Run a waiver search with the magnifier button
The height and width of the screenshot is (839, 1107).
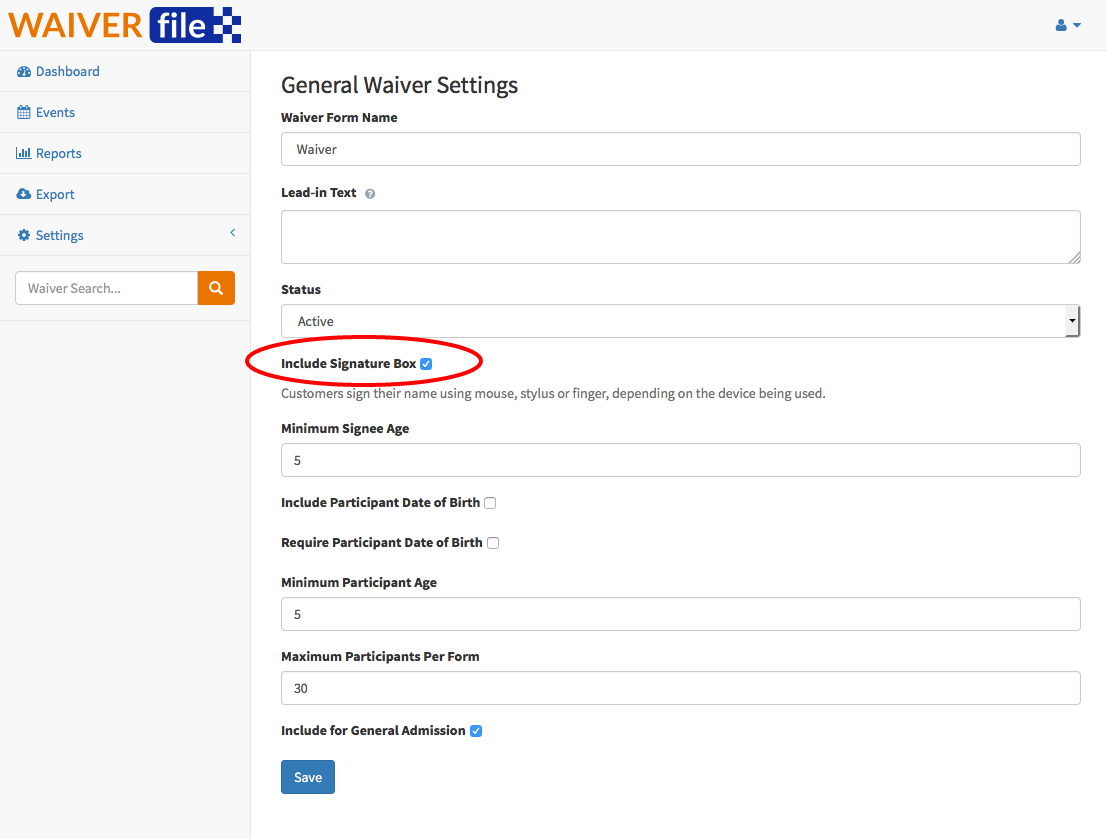coord(216,288)
